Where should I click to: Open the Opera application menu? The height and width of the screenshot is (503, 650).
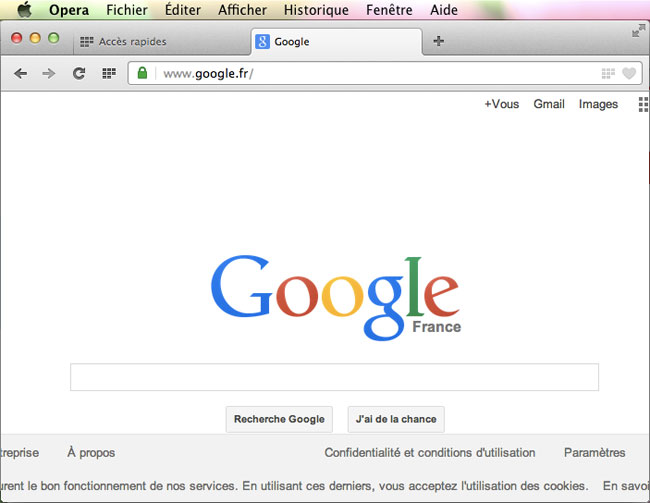coord(69,10)
